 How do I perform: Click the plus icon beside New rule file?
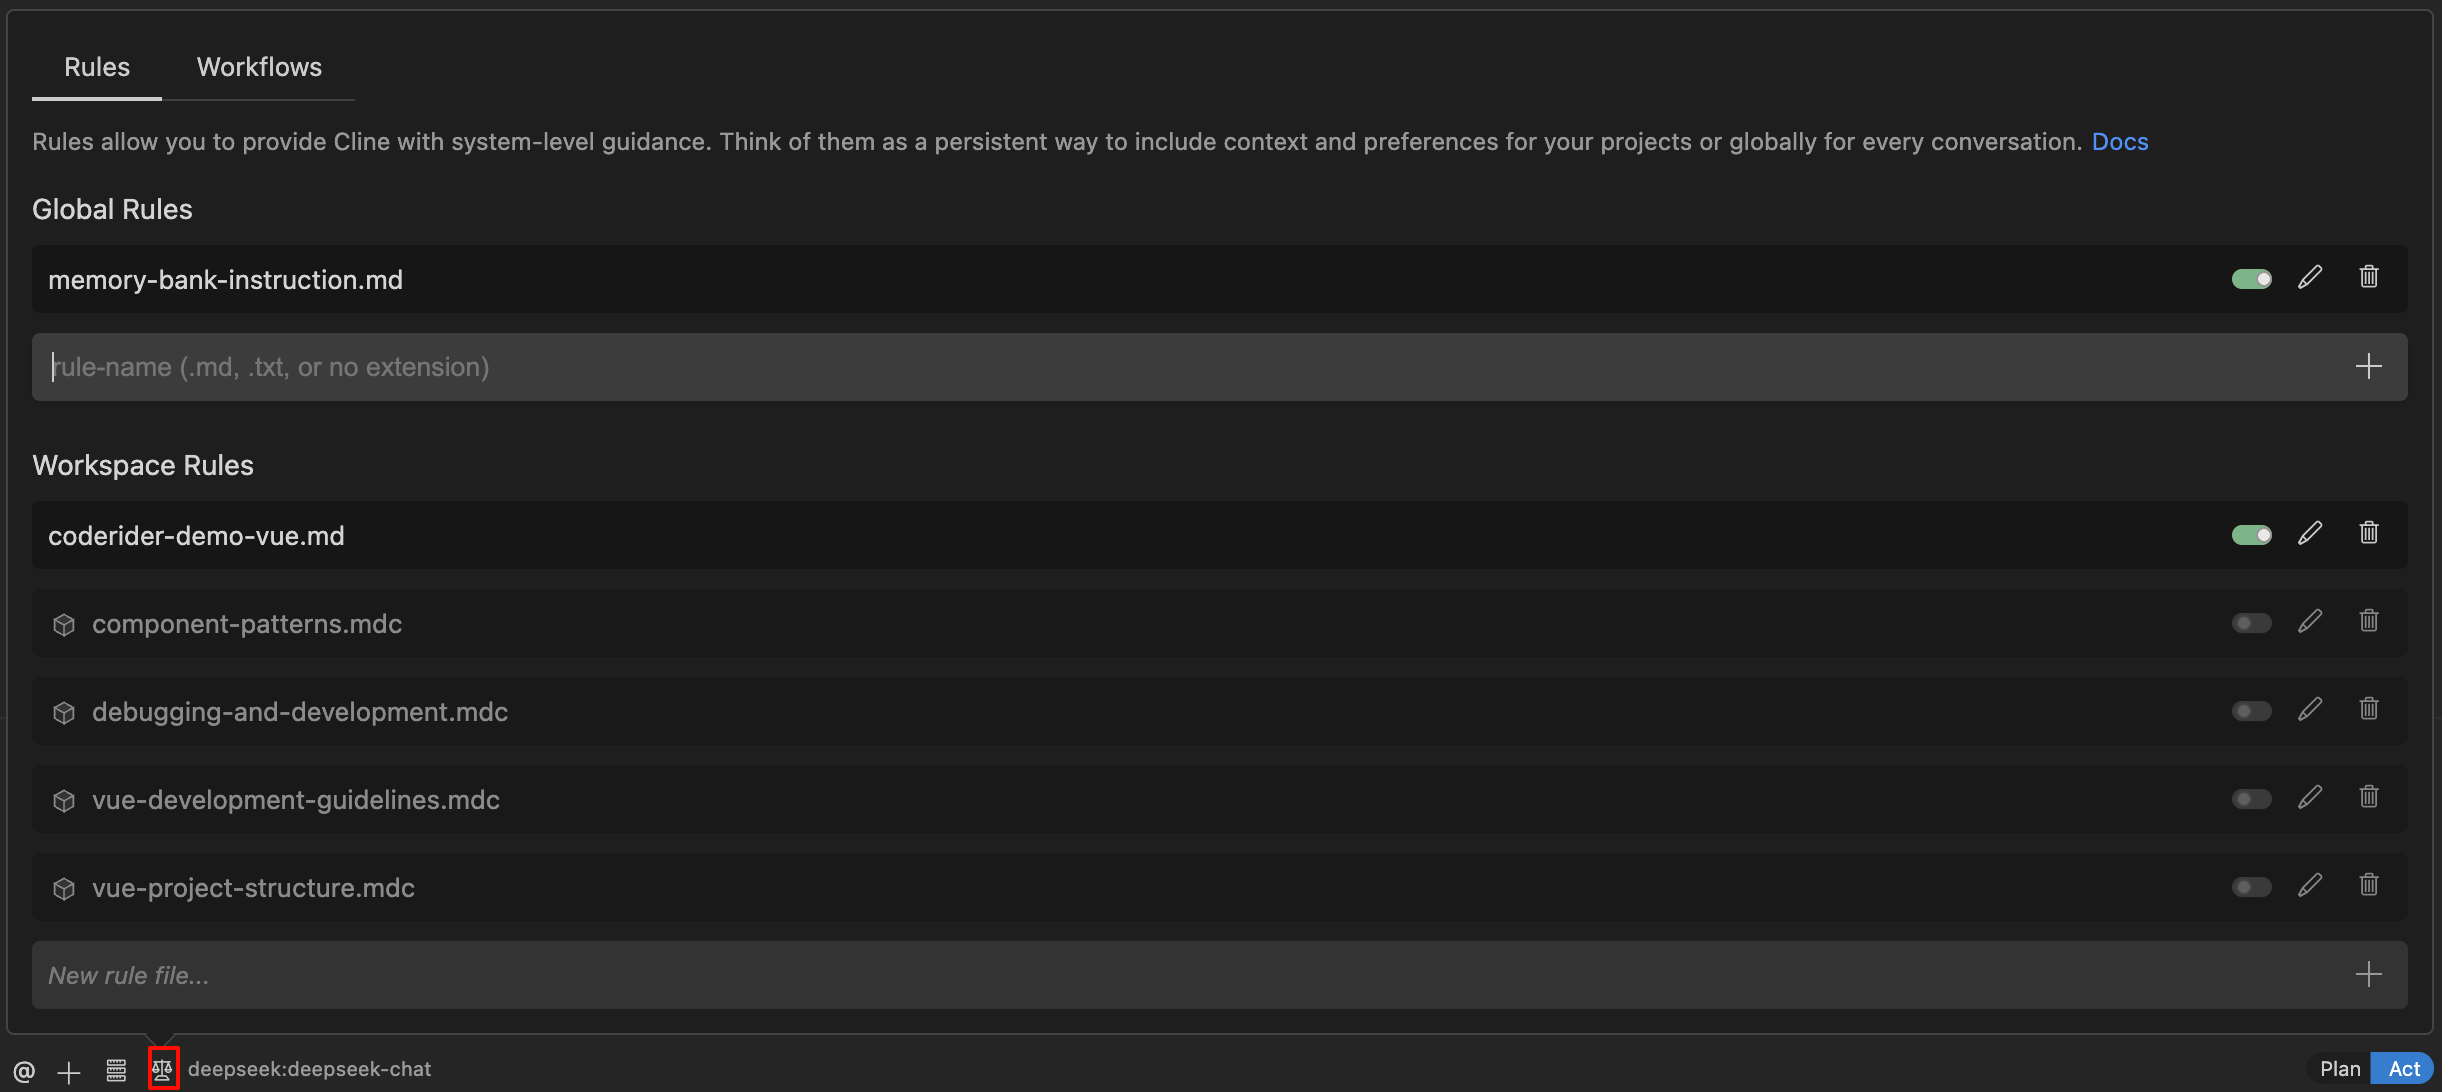tap(2368, 975)
